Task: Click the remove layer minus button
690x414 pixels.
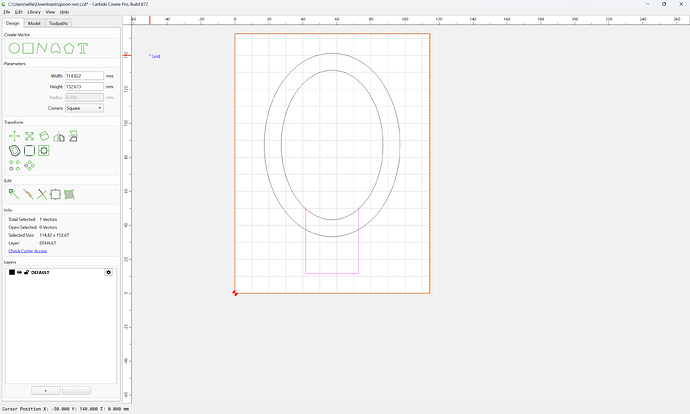Action: click(77, 391)
